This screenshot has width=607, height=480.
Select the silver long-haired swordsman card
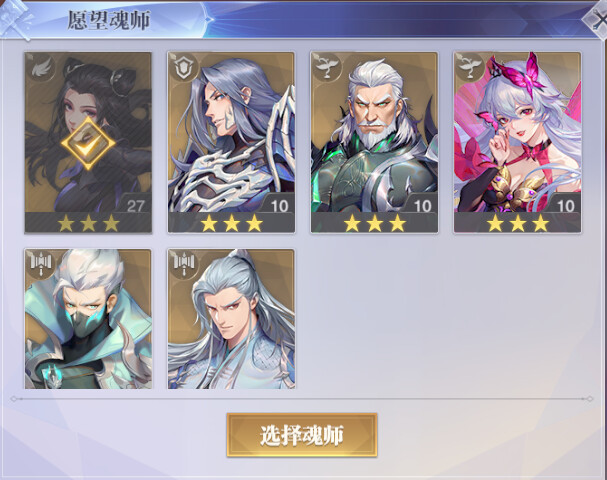[231, 319]
